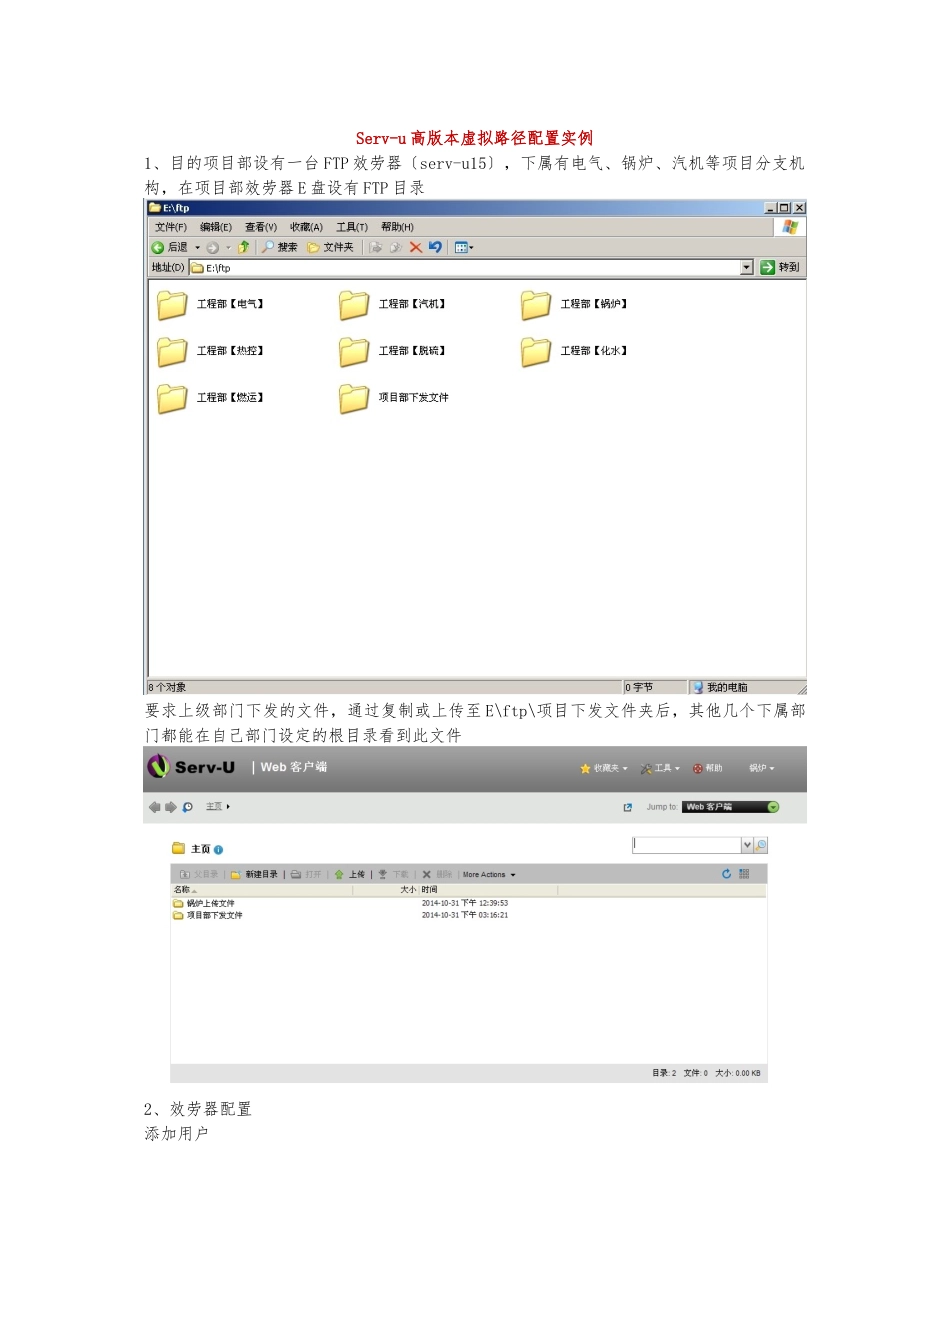Open the 文件(F) menu

click(x=171, y=227)
